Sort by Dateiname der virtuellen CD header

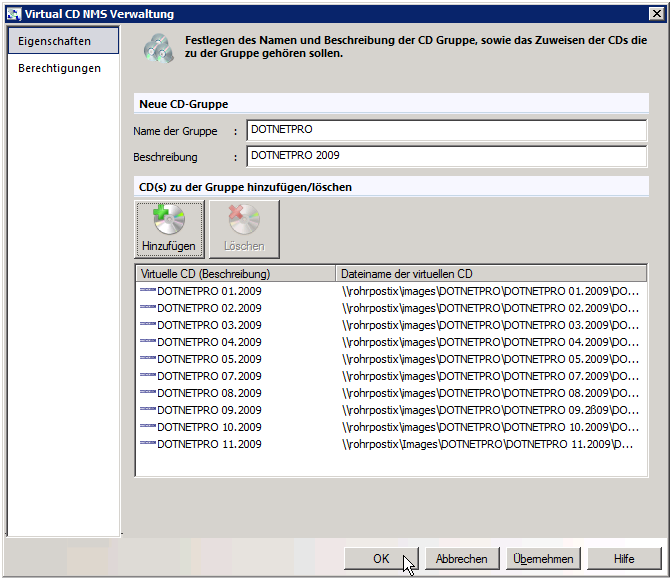491,273
